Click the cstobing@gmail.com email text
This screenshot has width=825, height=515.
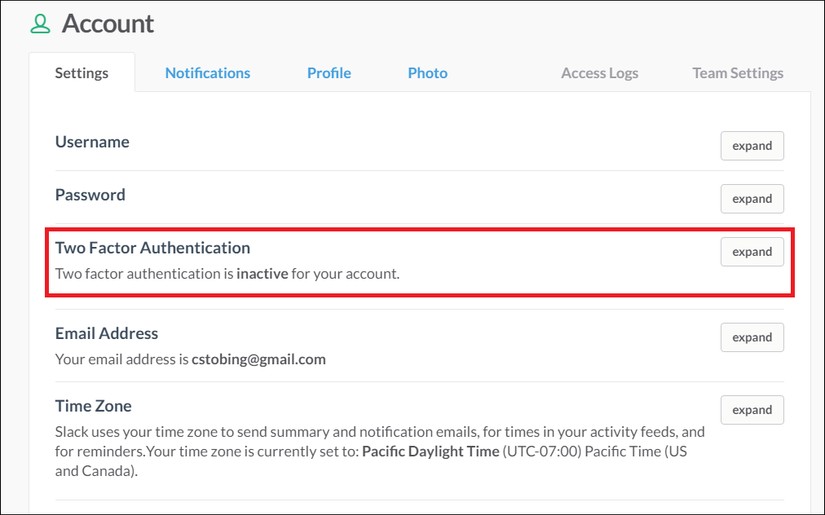tap(258, 359)
